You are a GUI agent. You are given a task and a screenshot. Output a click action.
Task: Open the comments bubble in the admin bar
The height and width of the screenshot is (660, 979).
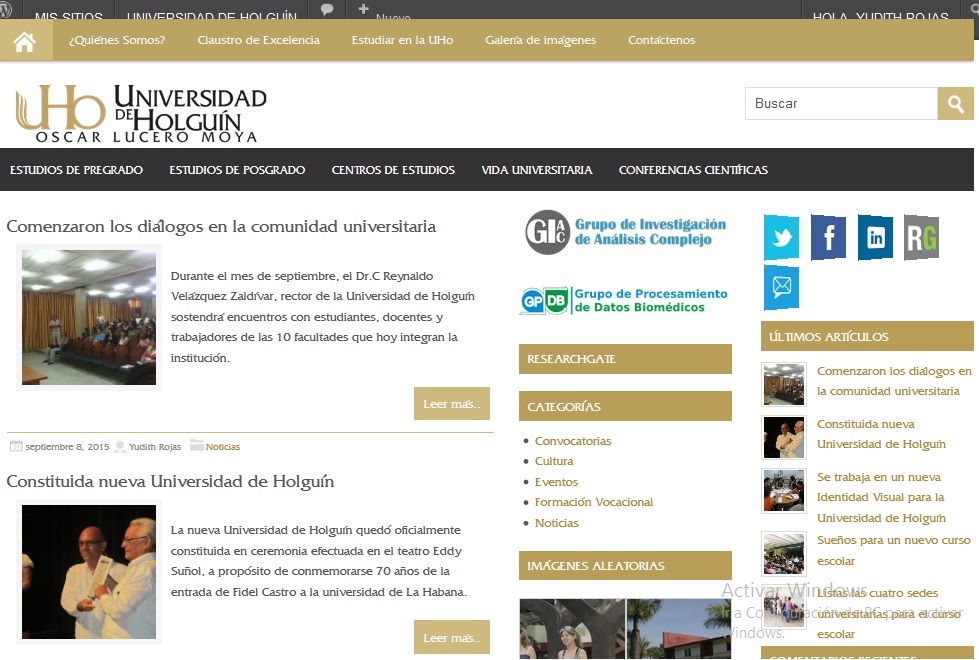(x=327, y=10)
